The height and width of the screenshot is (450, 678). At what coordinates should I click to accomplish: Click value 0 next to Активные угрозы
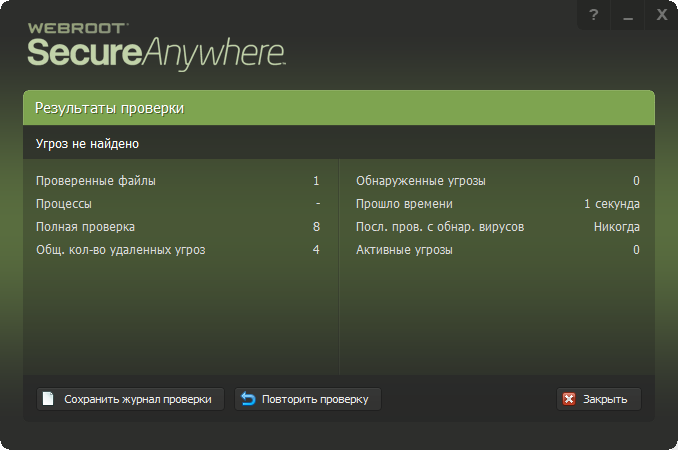(636, 249)
